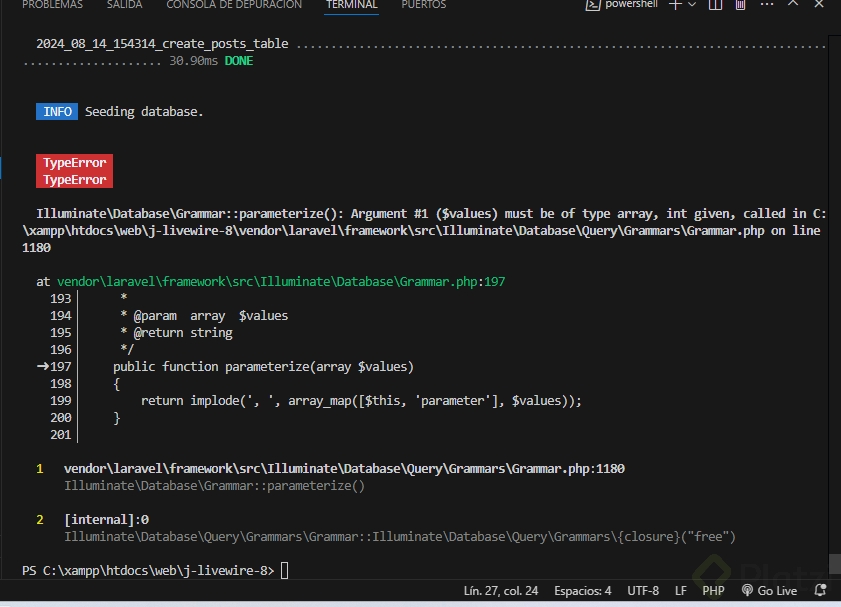Switch to the PUERTOS tab
The width and height of the screenshot is (841, 607).
(x=424, y=5)
